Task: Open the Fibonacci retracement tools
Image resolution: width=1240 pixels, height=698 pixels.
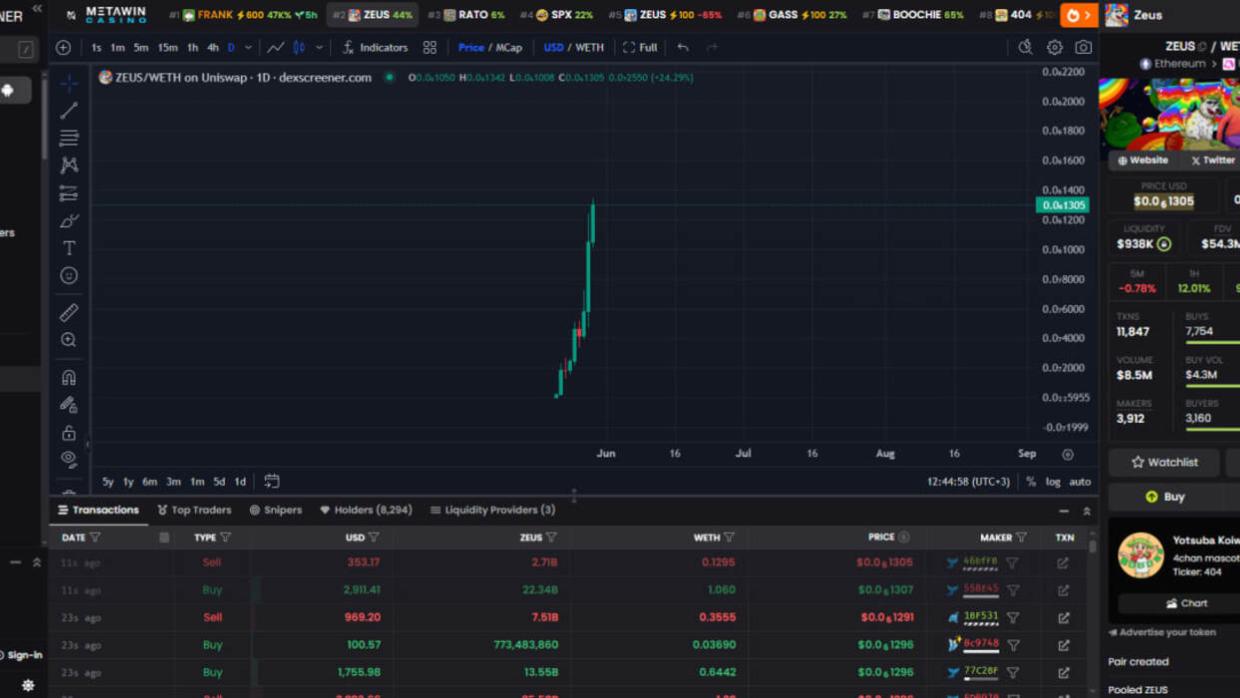Action: coord(69,138)
